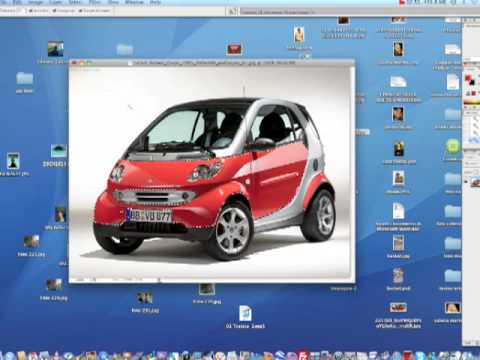Screen dimensions: 480x360
Task: Select the yellow-shirt person image on desktop
Action: click(299, 35)
